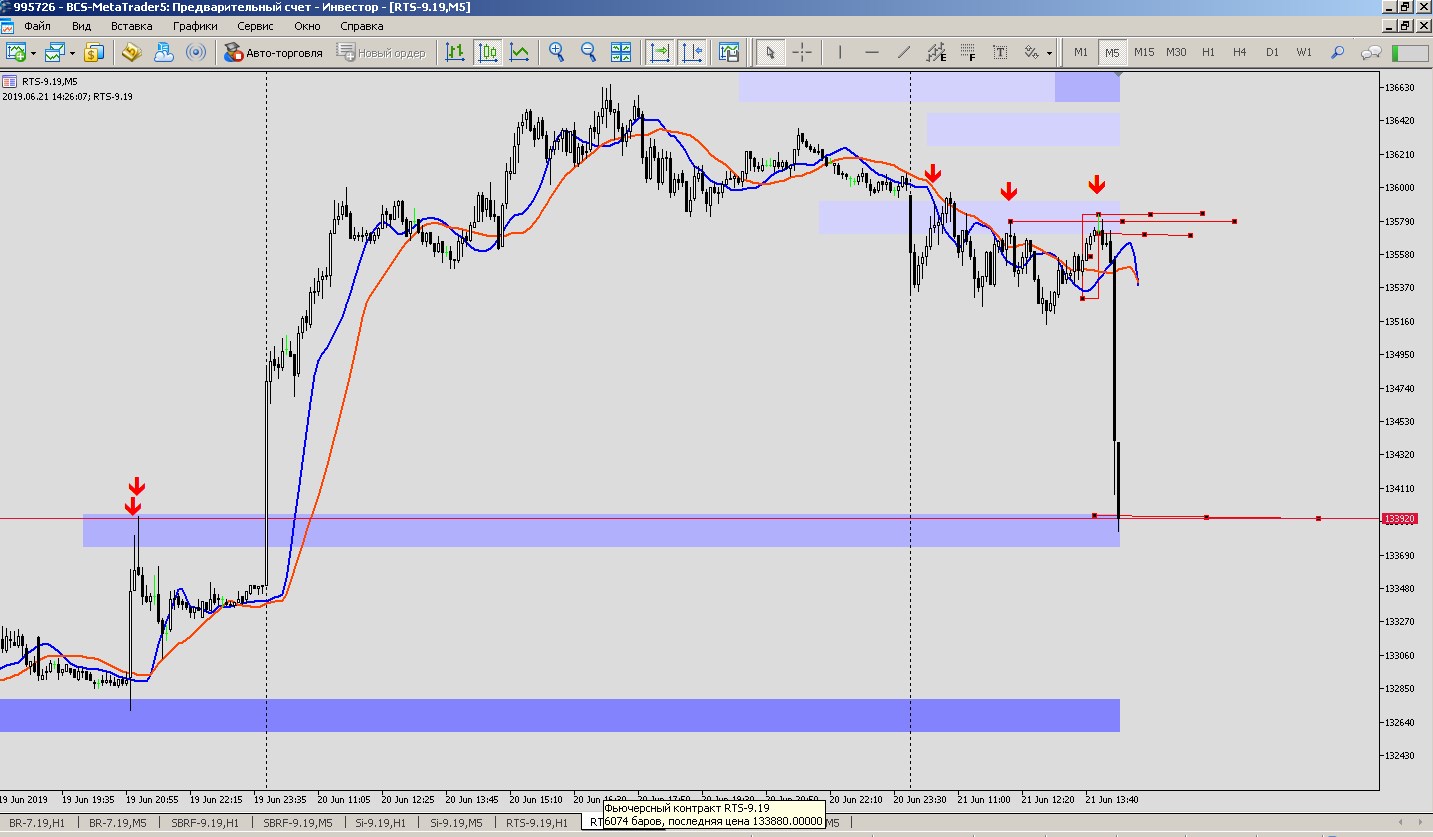Open the Вставка menu
Image resolution: width=1433 pixels, height=837 pixels.
pos(132,26)
